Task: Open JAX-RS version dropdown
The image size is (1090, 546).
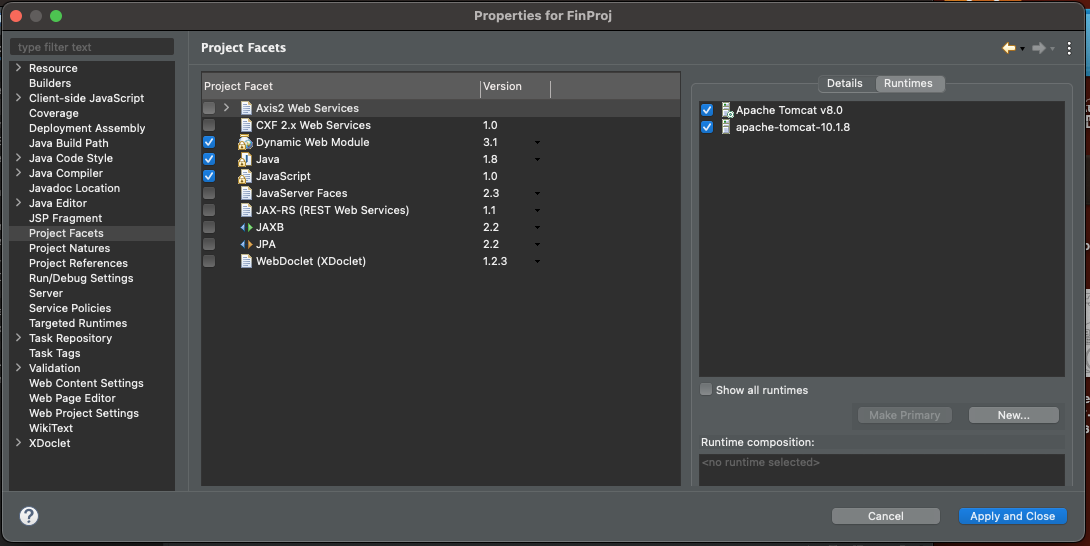Action: (537, 211)
